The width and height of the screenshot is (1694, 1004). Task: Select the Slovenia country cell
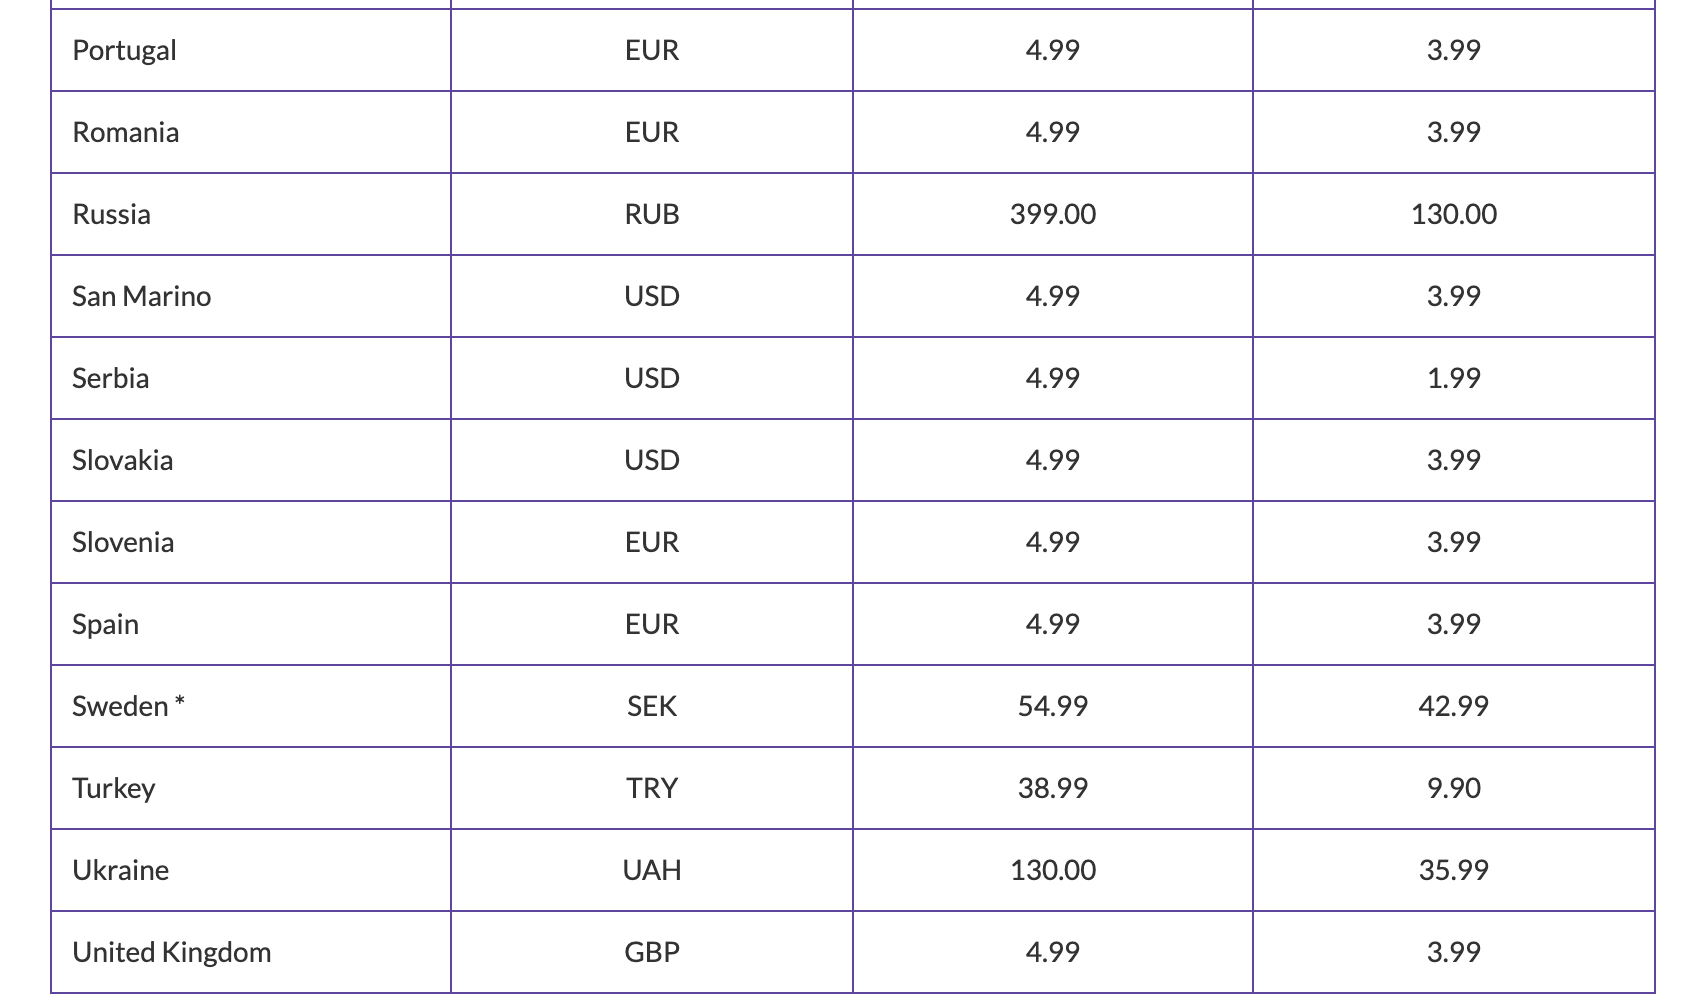click(123, 542)
